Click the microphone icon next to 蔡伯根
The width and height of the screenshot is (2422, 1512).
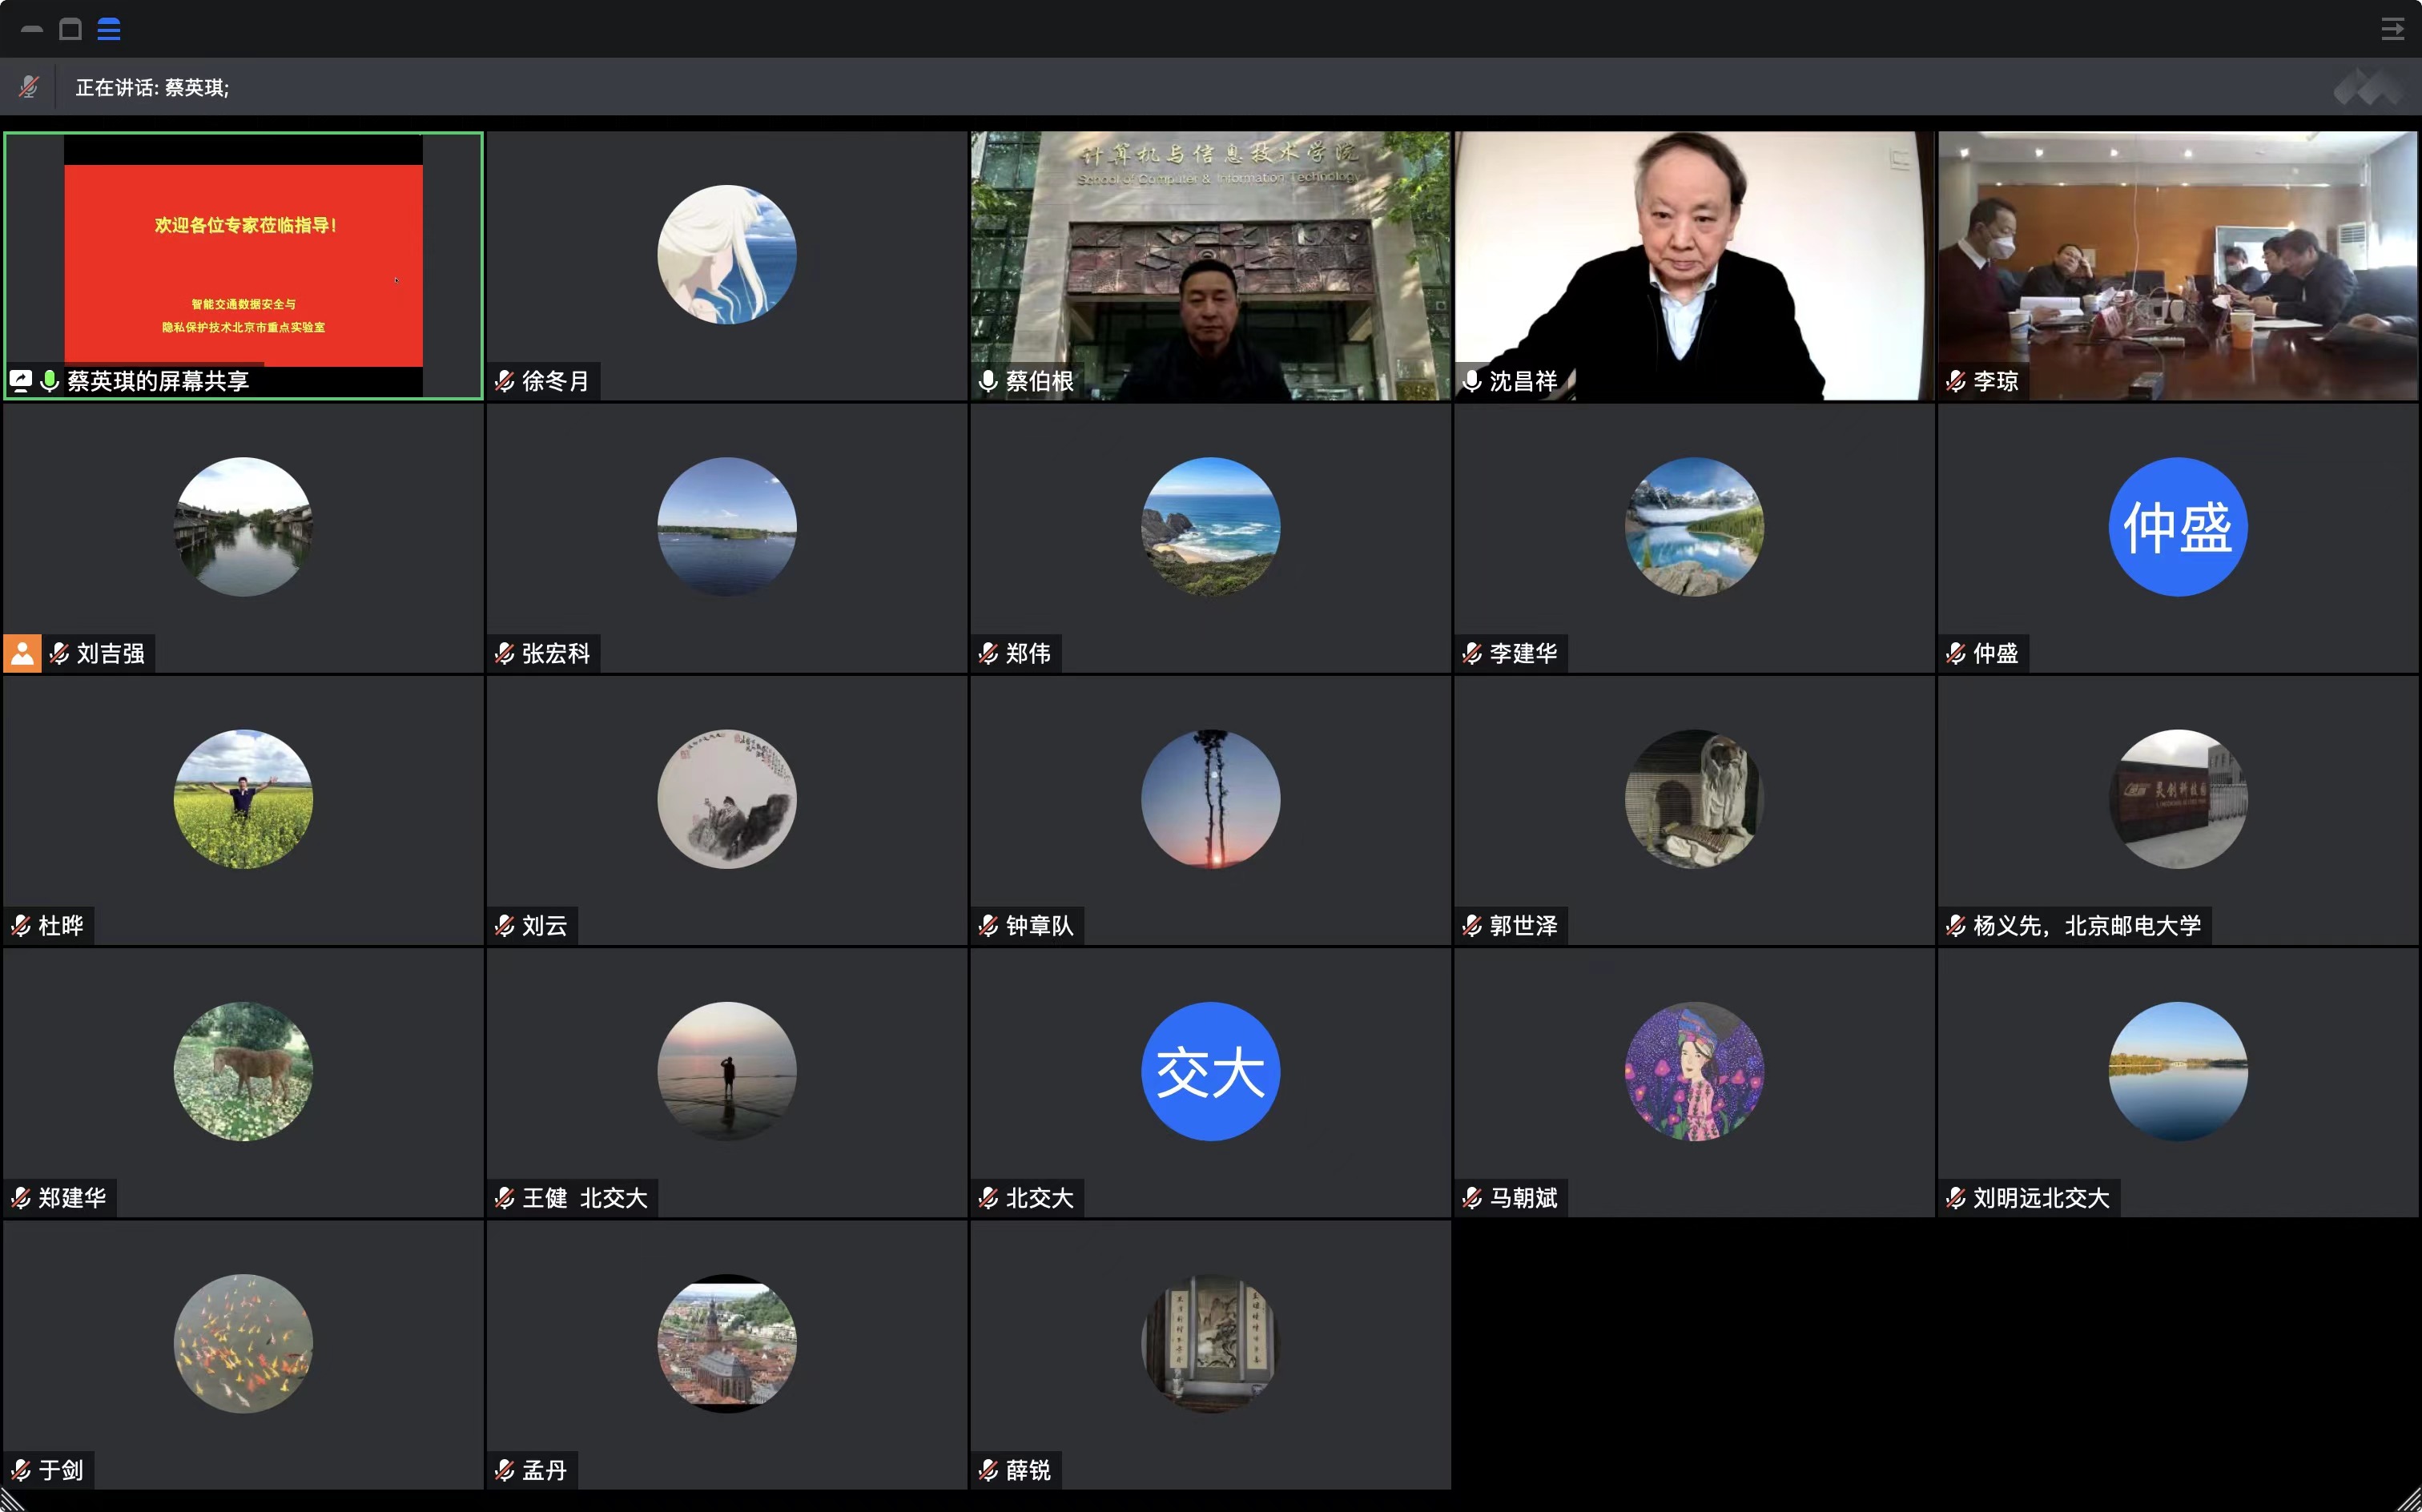point(988,381)
